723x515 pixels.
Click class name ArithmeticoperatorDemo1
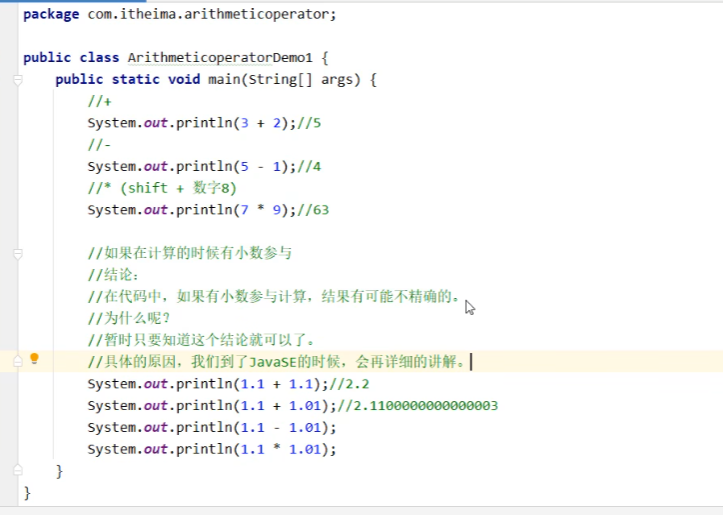[220, 58]
